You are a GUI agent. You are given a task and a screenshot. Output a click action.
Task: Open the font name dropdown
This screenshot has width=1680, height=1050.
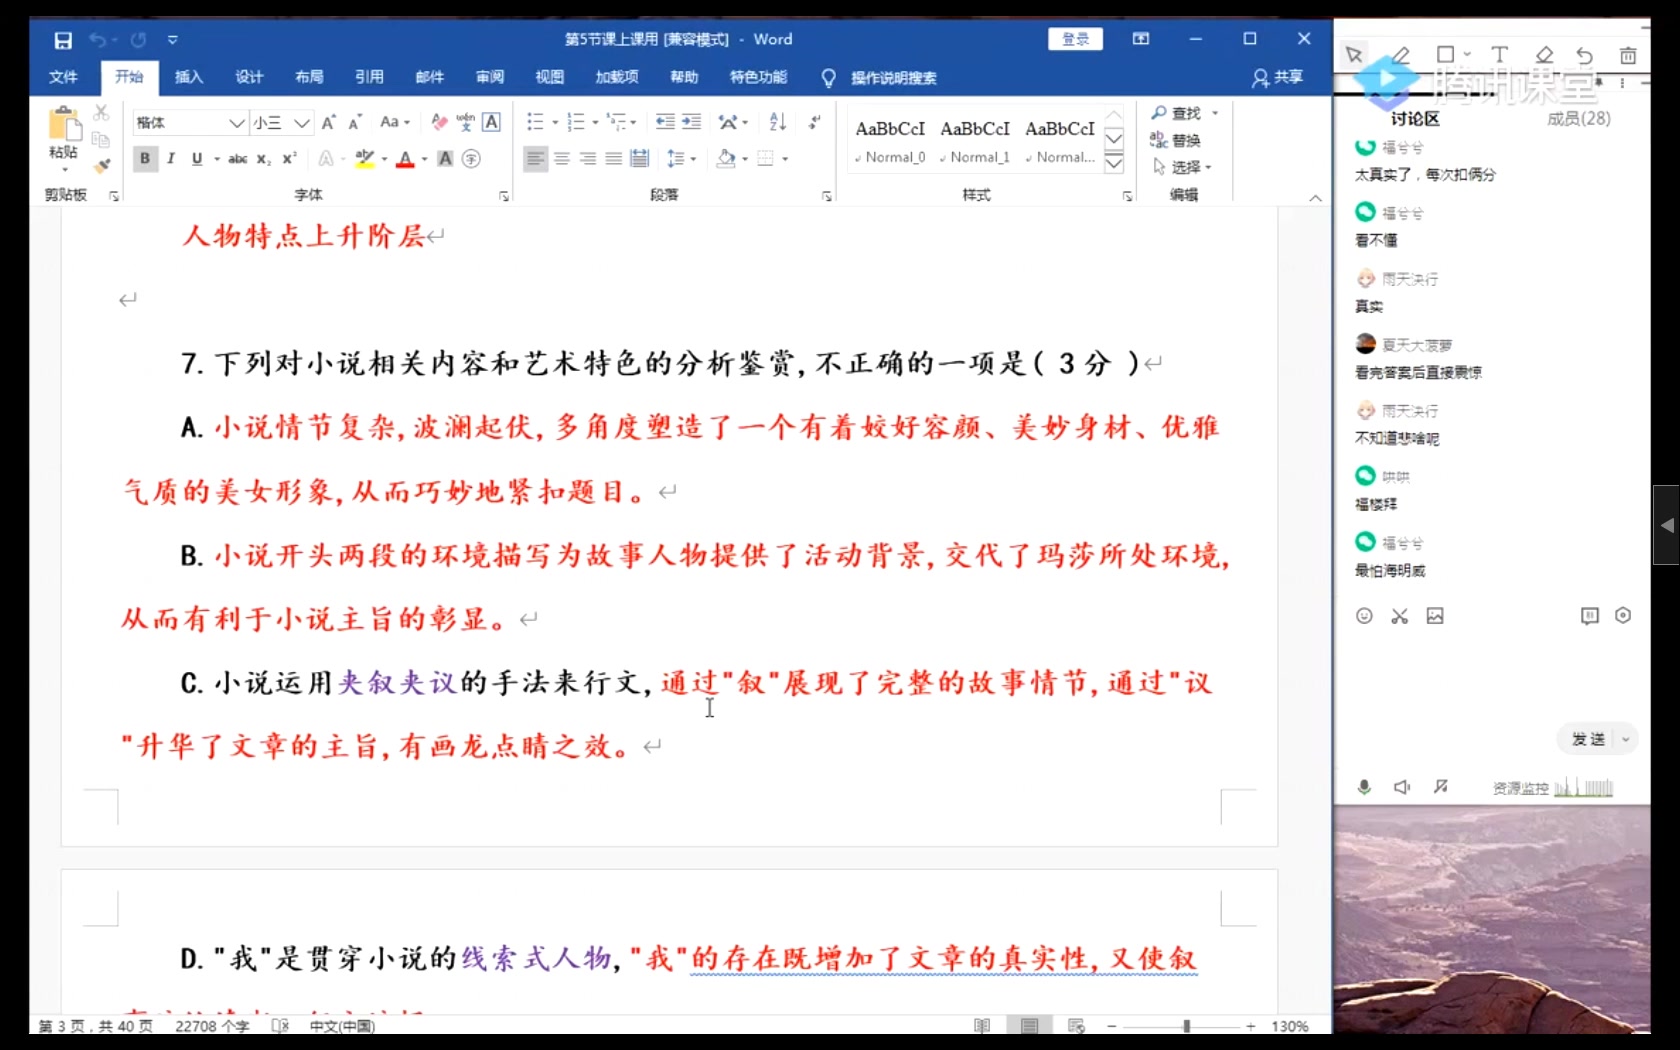point(237,122)
